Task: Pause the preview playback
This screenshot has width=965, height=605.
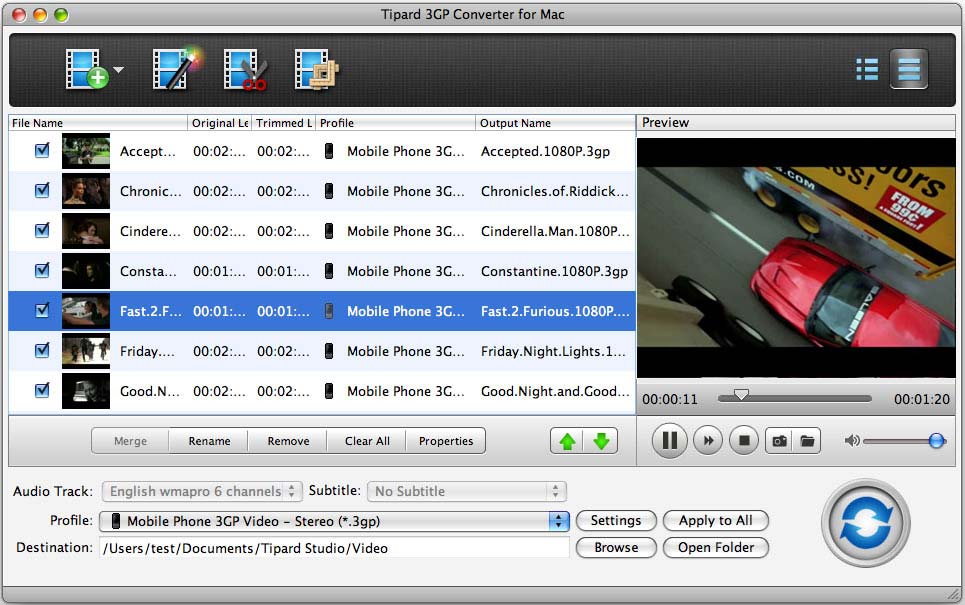Action: pyautogui.click(x=670, y=441)
